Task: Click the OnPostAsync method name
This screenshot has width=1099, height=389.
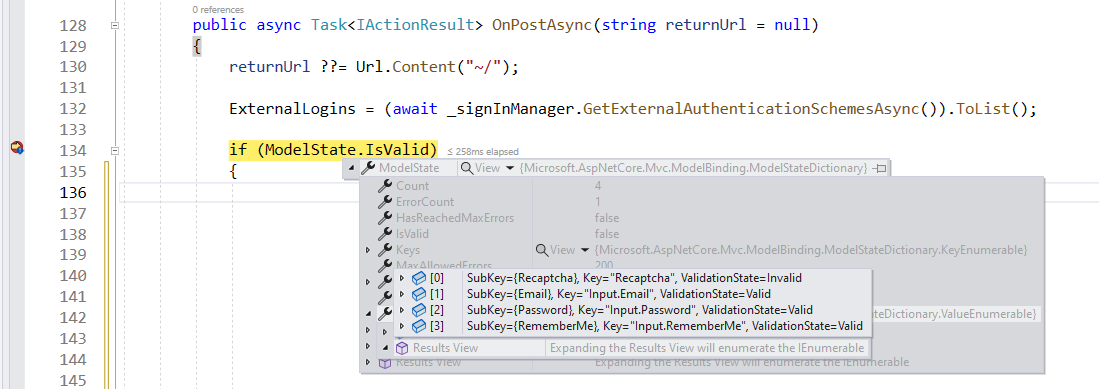Action: coord(542,26)
